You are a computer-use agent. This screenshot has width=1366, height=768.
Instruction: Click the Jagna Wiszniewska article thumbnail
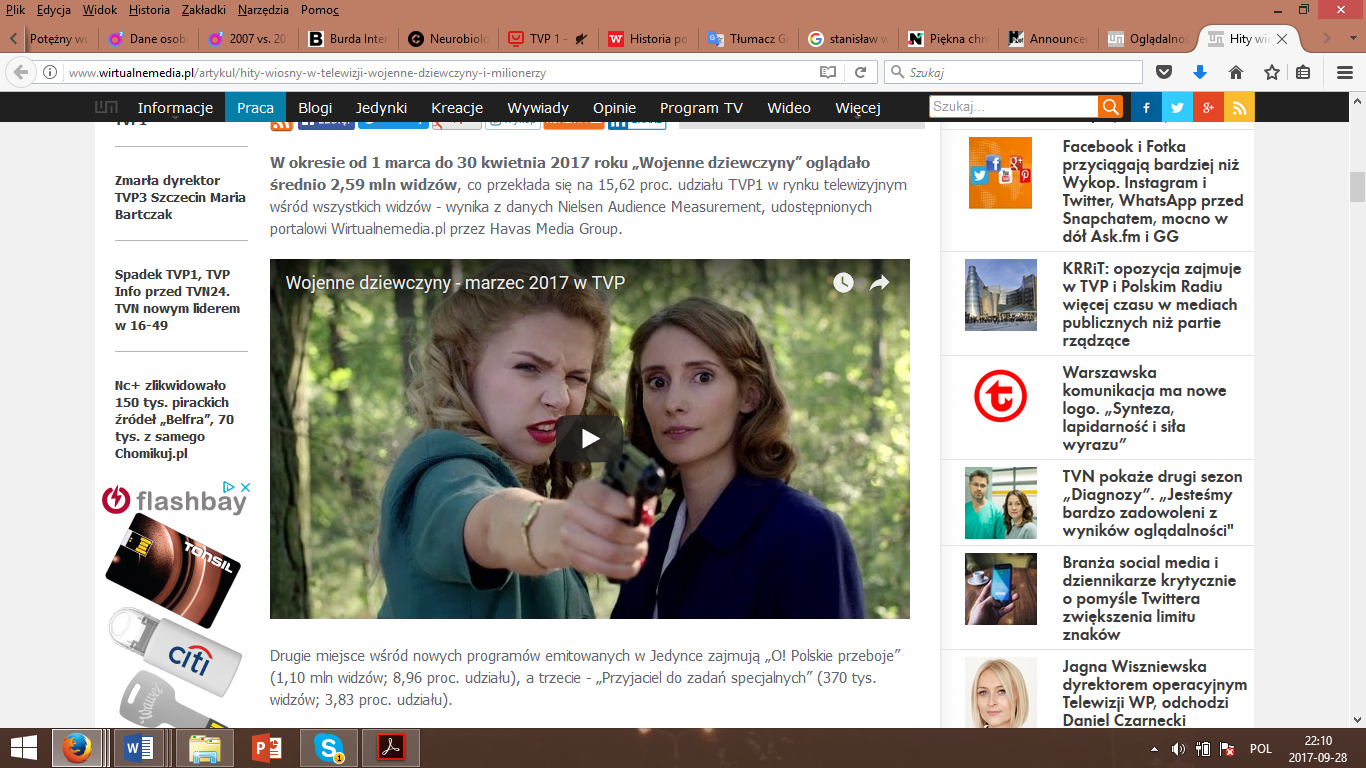(x=1000, y=693)
